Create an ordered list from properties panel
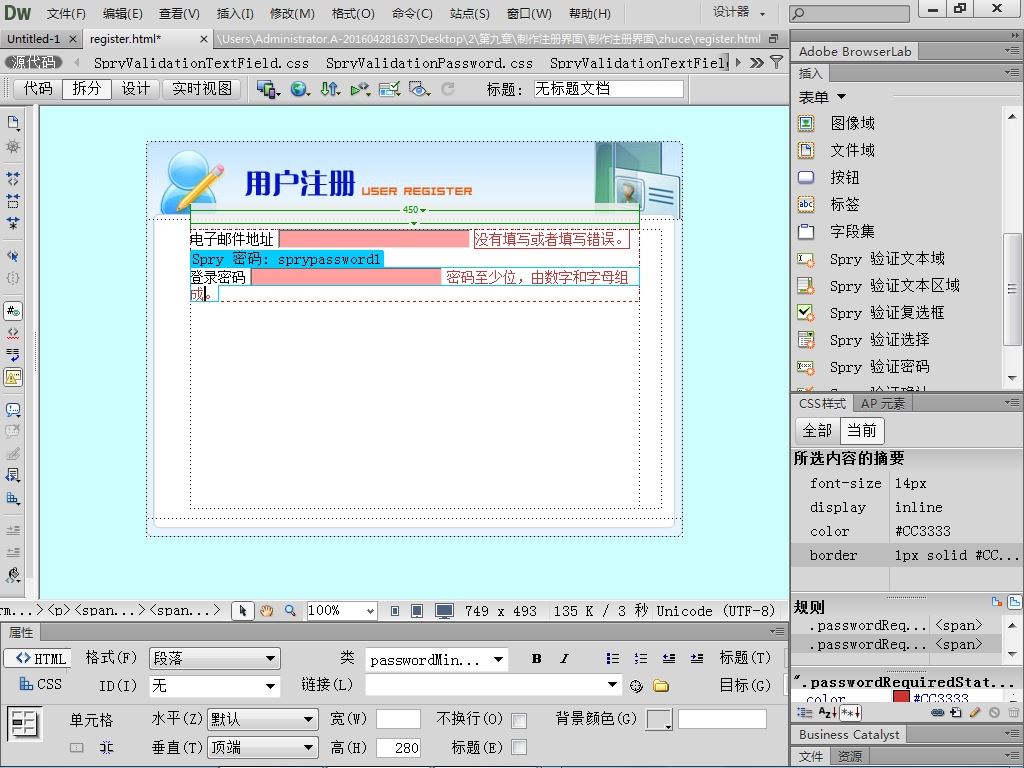Image resolution: width=1024 pixels, height=768 pixels. [x=641, y=658]
